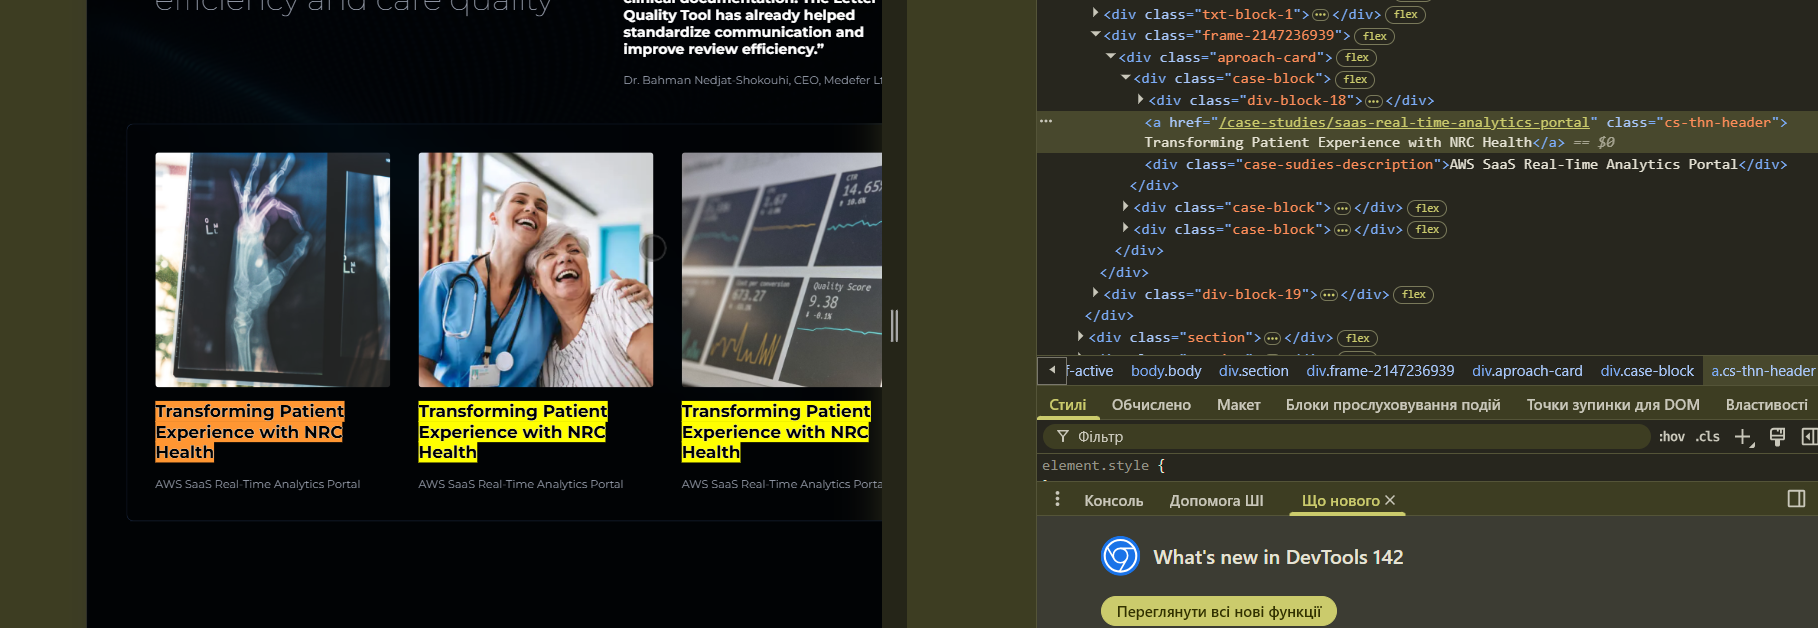Screen dimensions: 1818x628
Task: Click element.style rule in Styles pane
Action: click(1103, 466)
